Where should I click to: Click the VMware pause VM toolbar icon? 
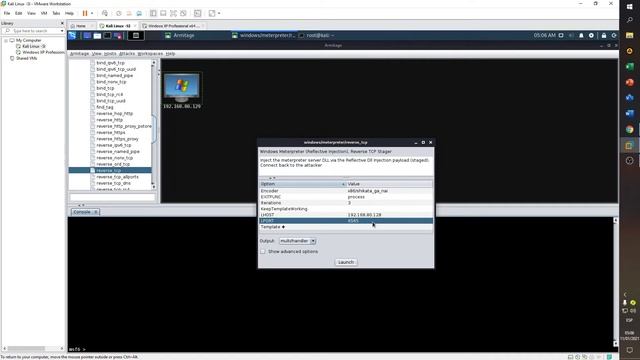click(85, 13)
